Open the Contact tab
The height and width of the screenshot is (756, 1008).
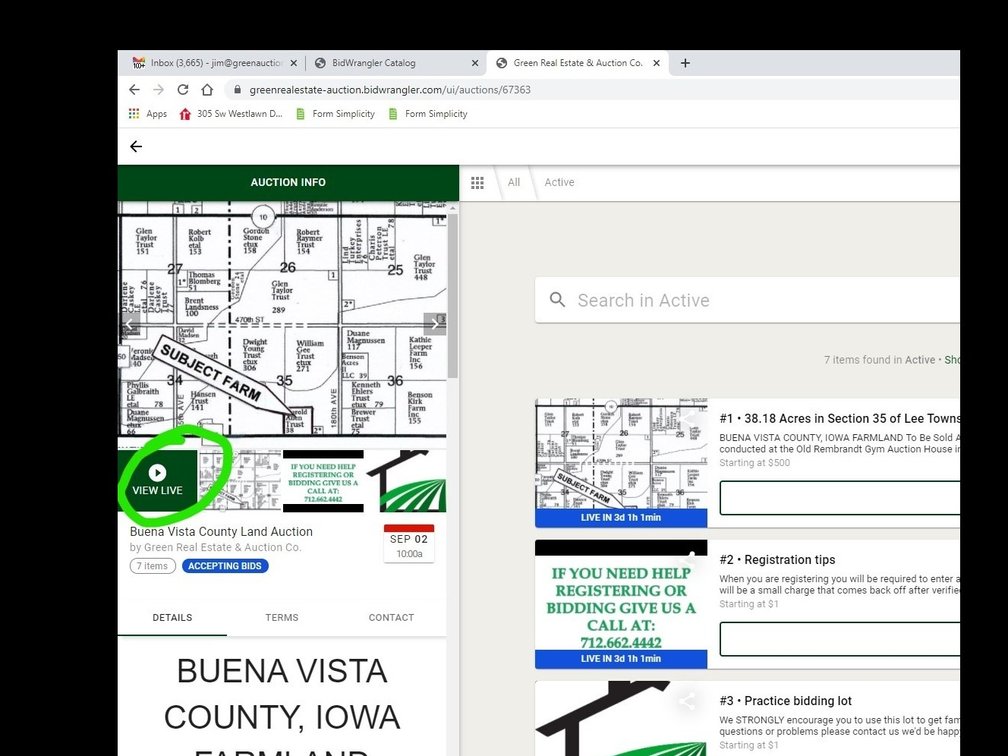tap(391, 618)
